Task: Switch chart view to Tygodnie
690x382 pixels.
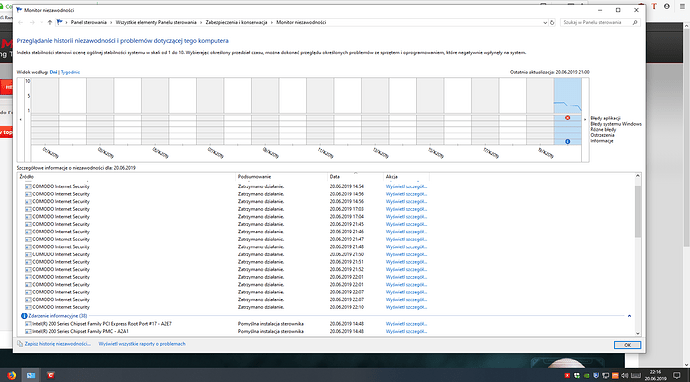Action: (x=70, y=72)
